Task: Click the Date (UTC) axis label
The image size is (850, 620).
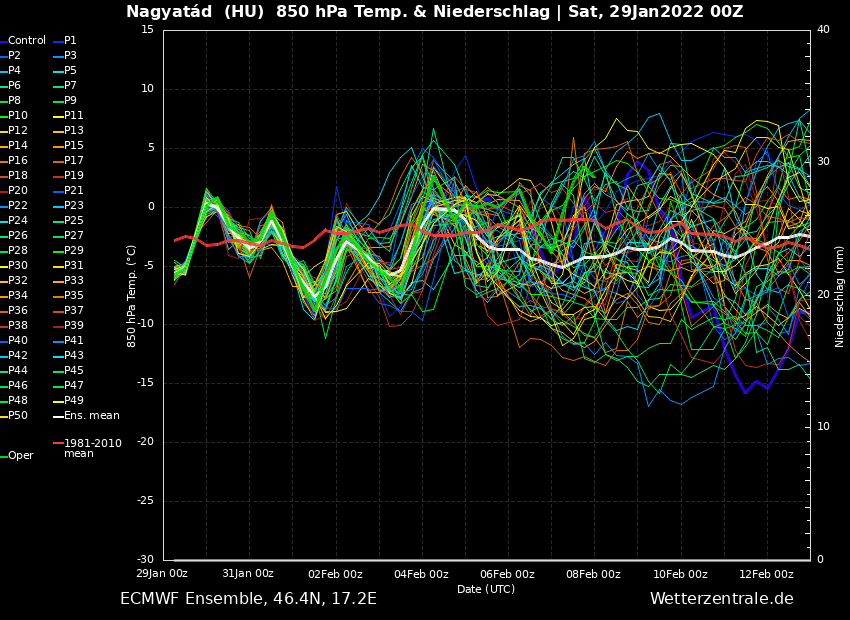Action: pos(486,590)
